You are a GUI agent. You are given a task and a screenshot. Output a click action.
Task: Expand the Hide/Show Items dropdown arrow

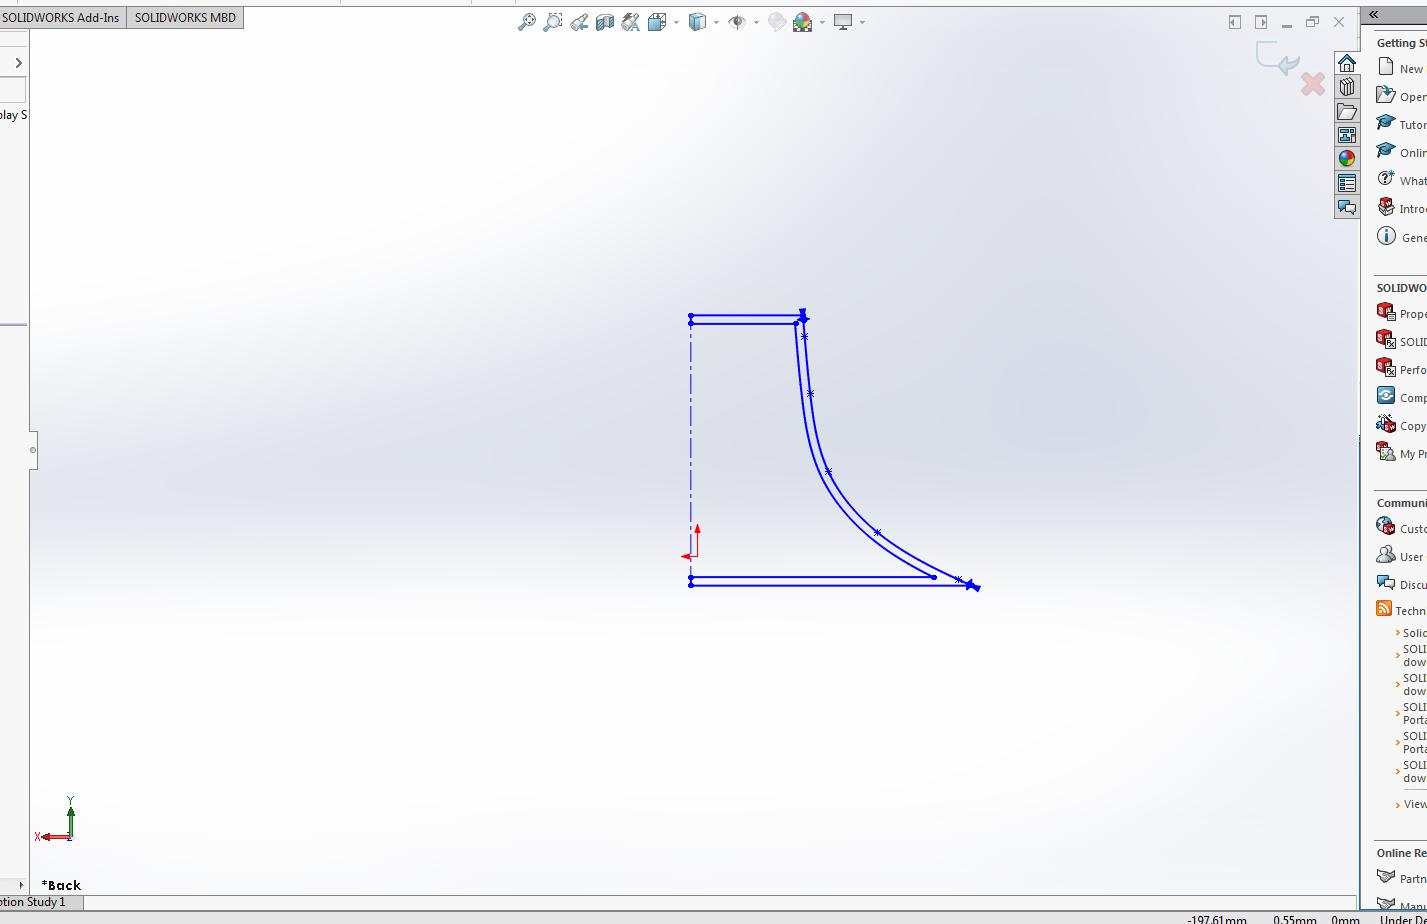click(x=756, y=22)
